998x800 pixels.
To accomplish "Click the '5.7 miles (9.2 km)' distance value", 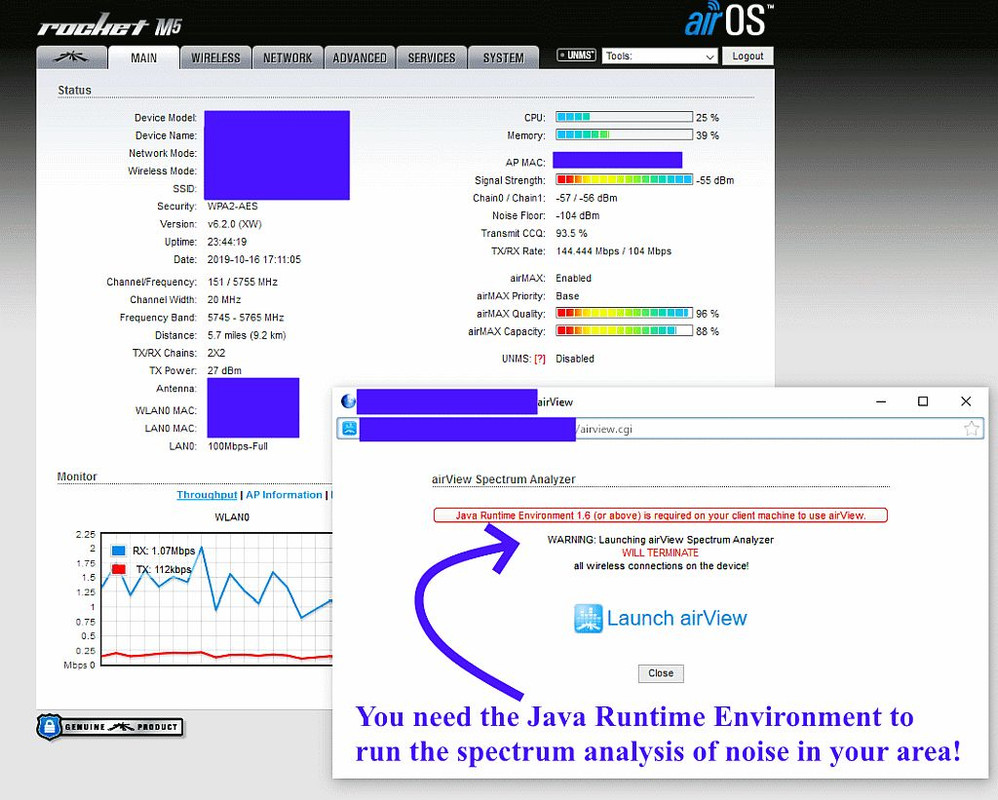I will [246, 335].
